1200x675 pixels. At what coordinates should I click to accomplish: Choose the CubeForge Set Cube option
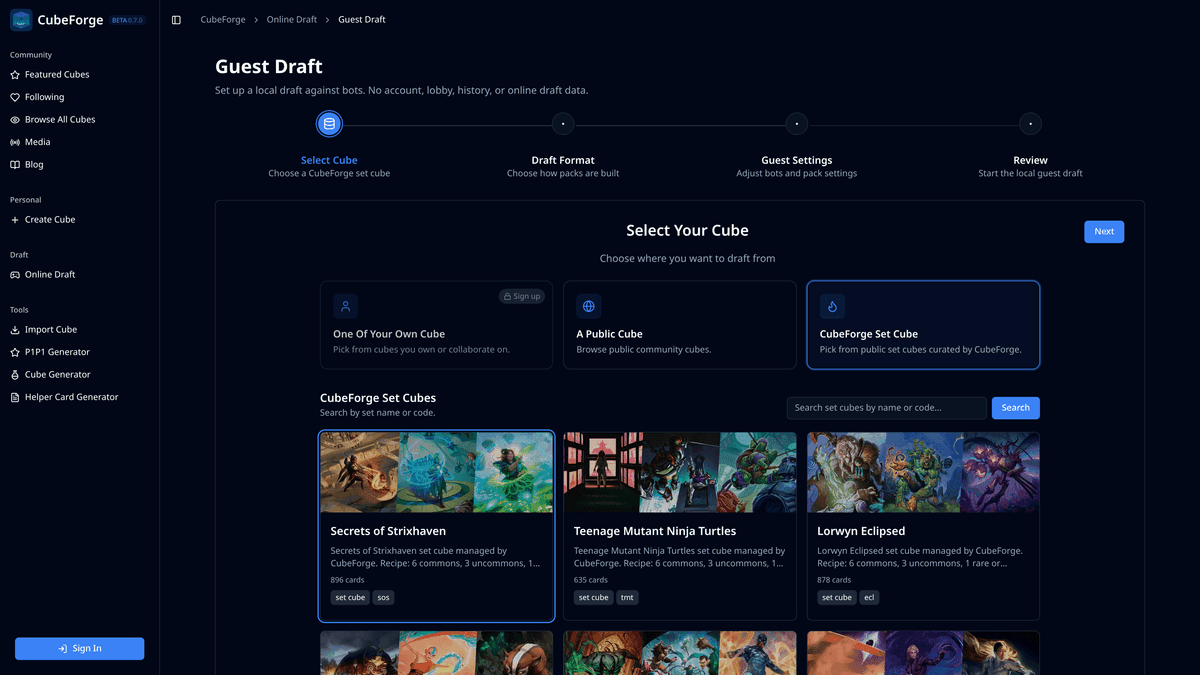coord(923,325)
